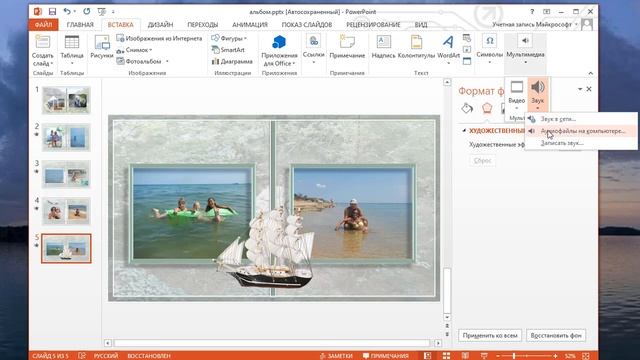This screenshot has height=360, width=640.
Task: Click the Save icon in quick access toolbar
Action: [52, 11]
